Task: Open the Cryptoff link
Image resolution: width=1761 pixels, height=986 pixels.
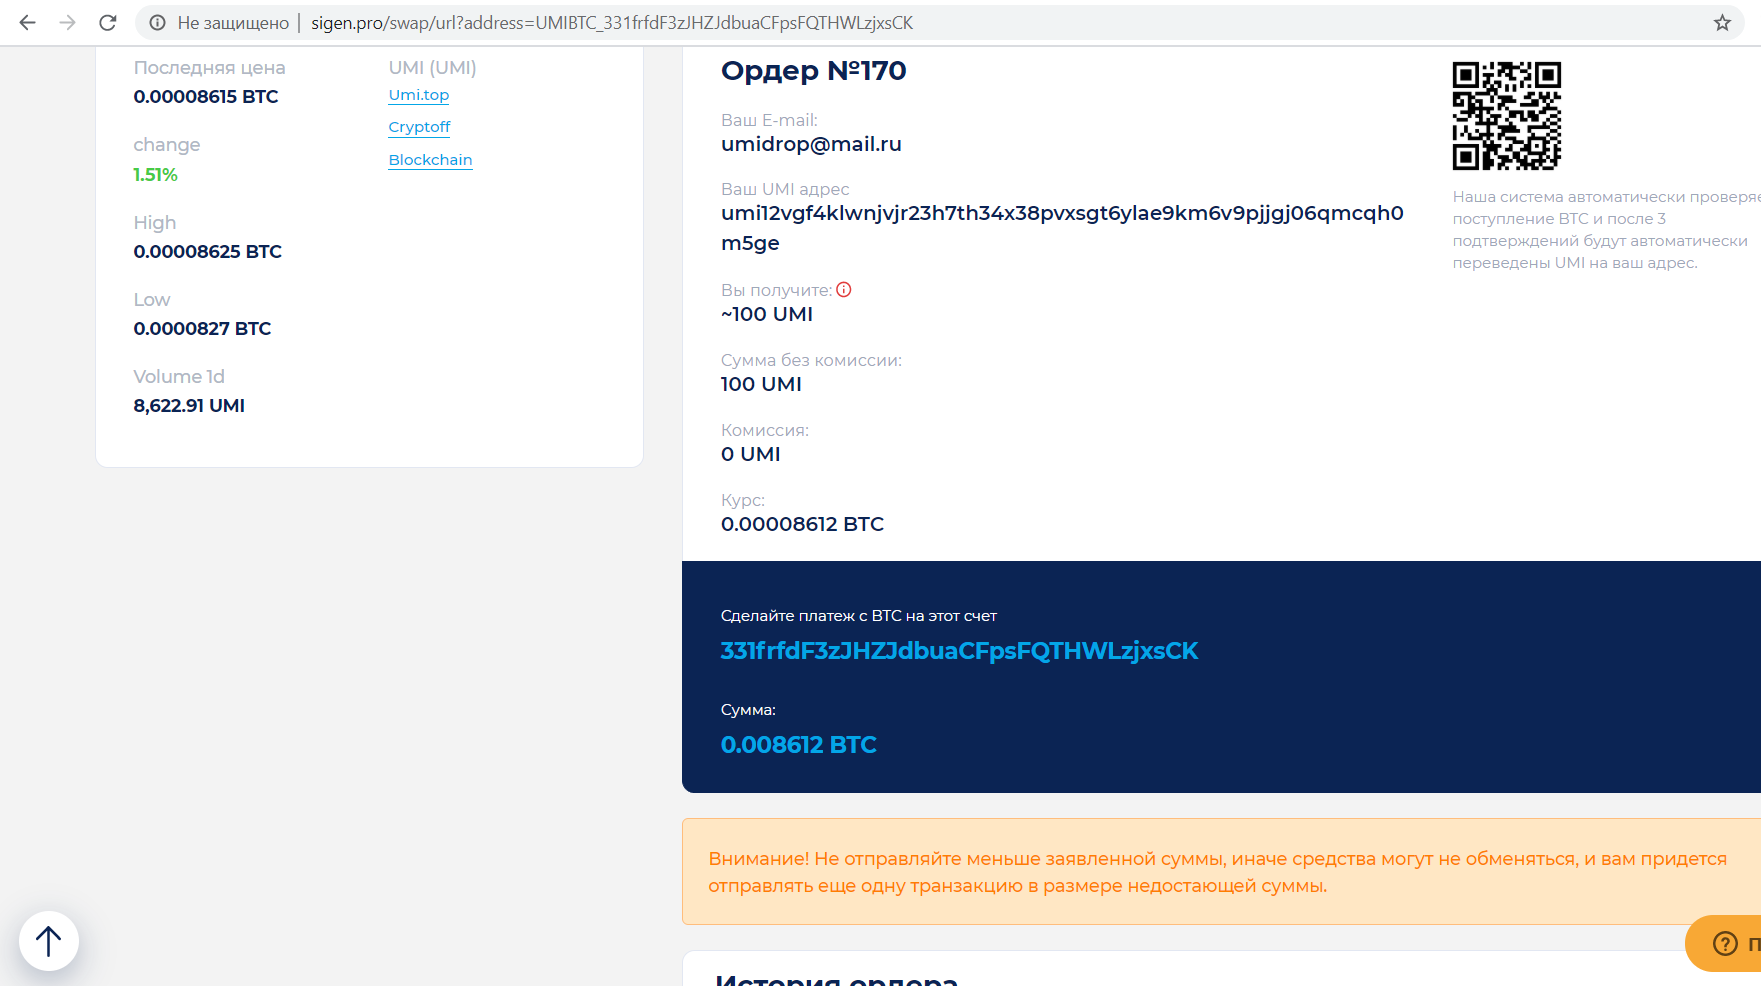Action: 419,127
